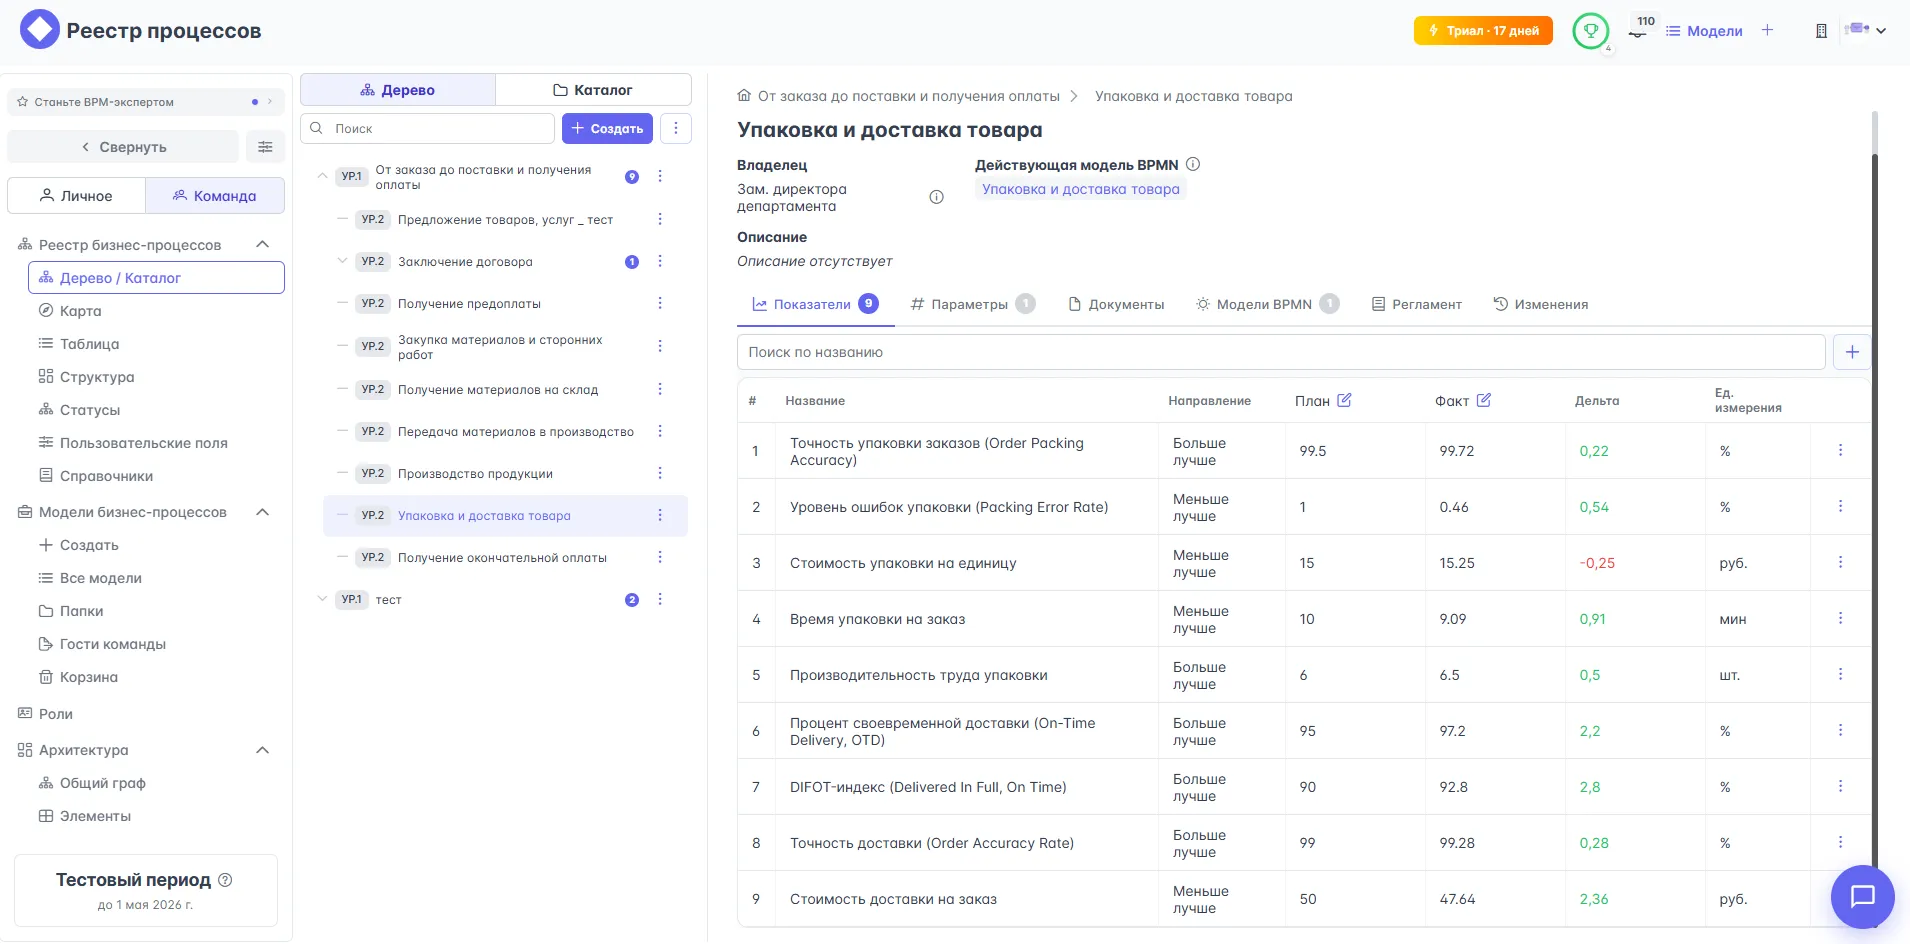Switch to Личное workspace toggle
This screenshot has height=944, width=1910.
click(x=77, y=196)
